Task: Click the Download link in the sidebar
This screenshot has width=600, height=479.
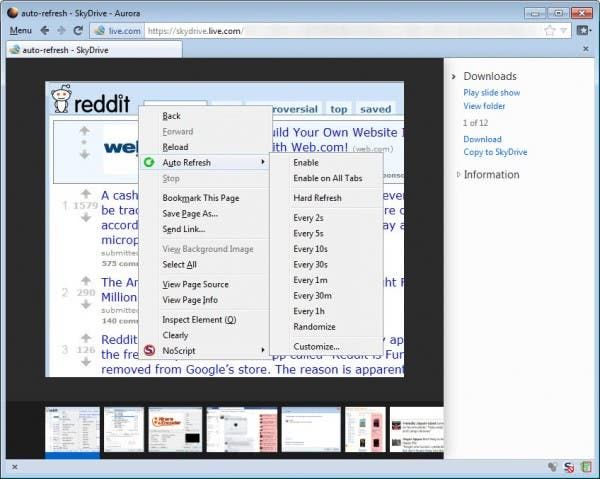Action: point(483,139)
